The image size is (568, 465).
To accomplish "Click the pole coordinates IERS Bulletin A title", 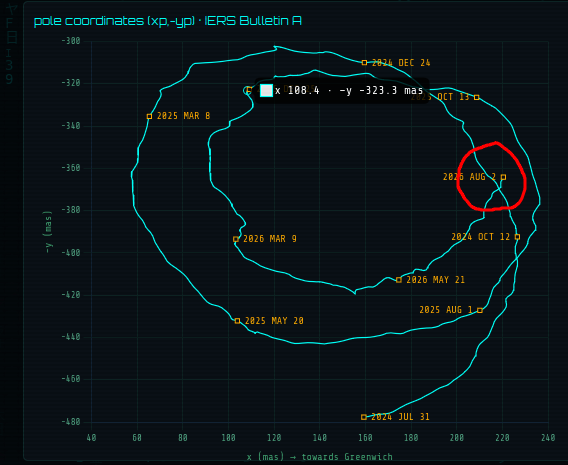I will [x=167, y=21].
